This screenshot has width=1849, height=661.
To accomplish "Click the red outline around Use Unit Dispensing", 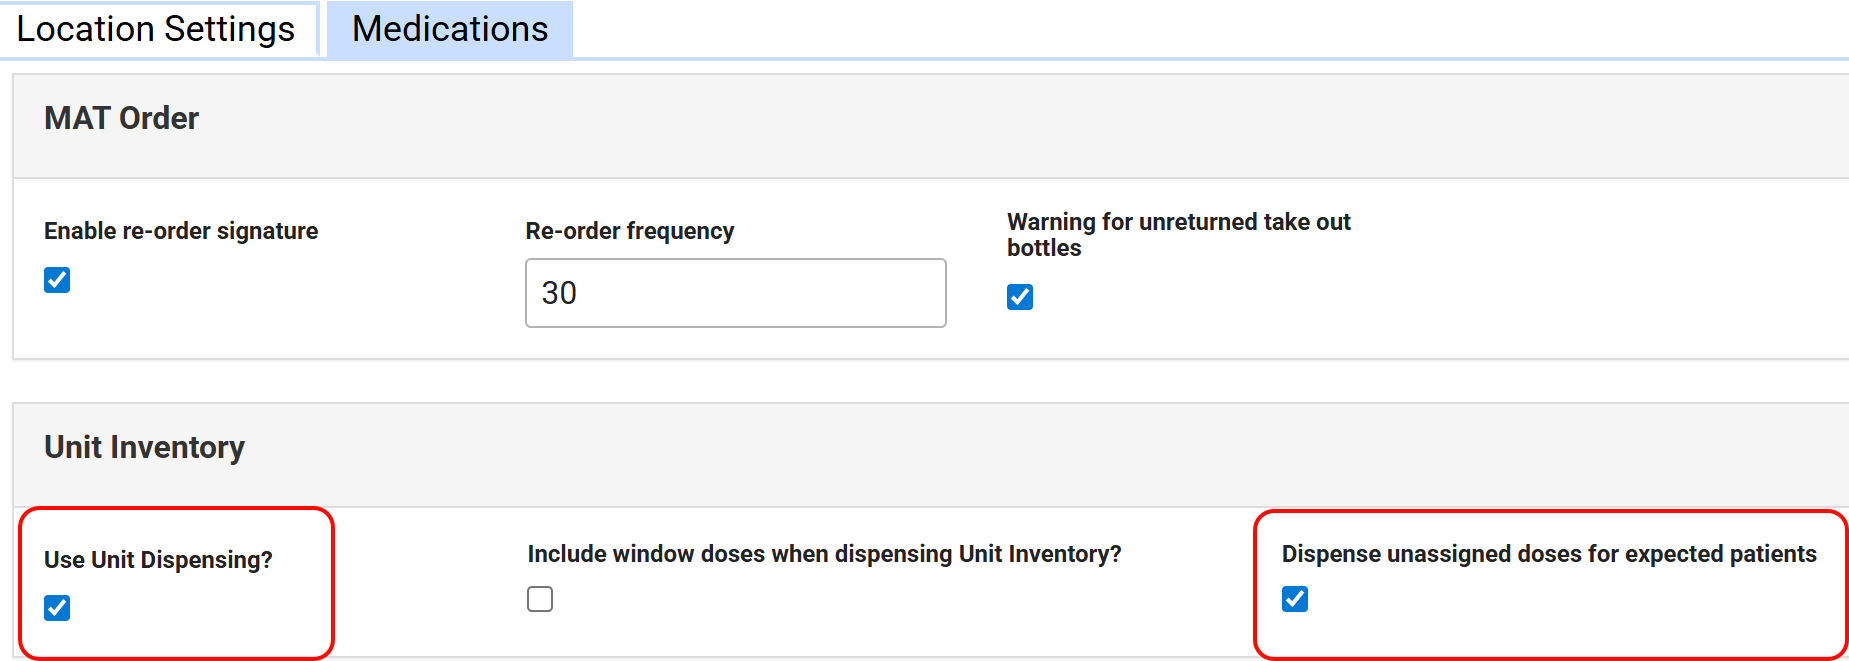I will (x=332, y=583).
